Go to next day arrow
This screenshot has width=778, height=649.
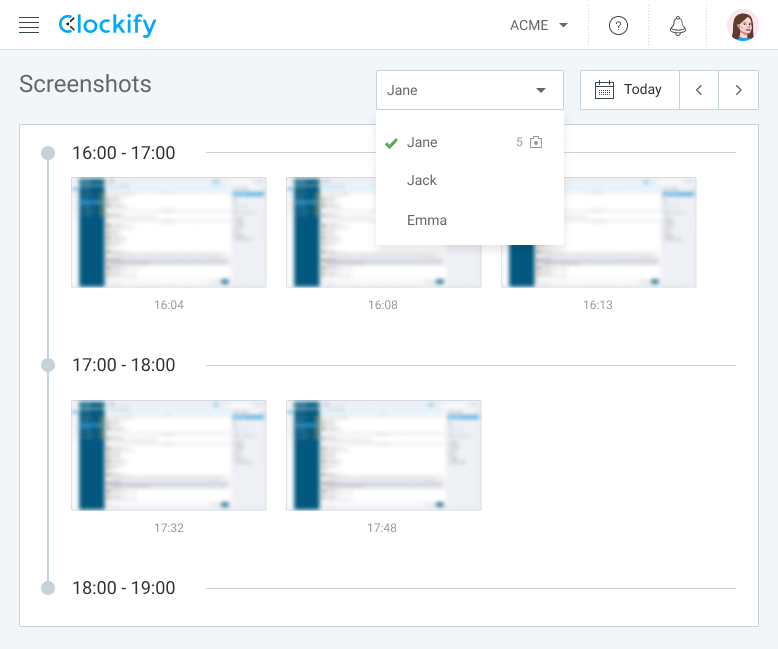[x=739, y=90]
